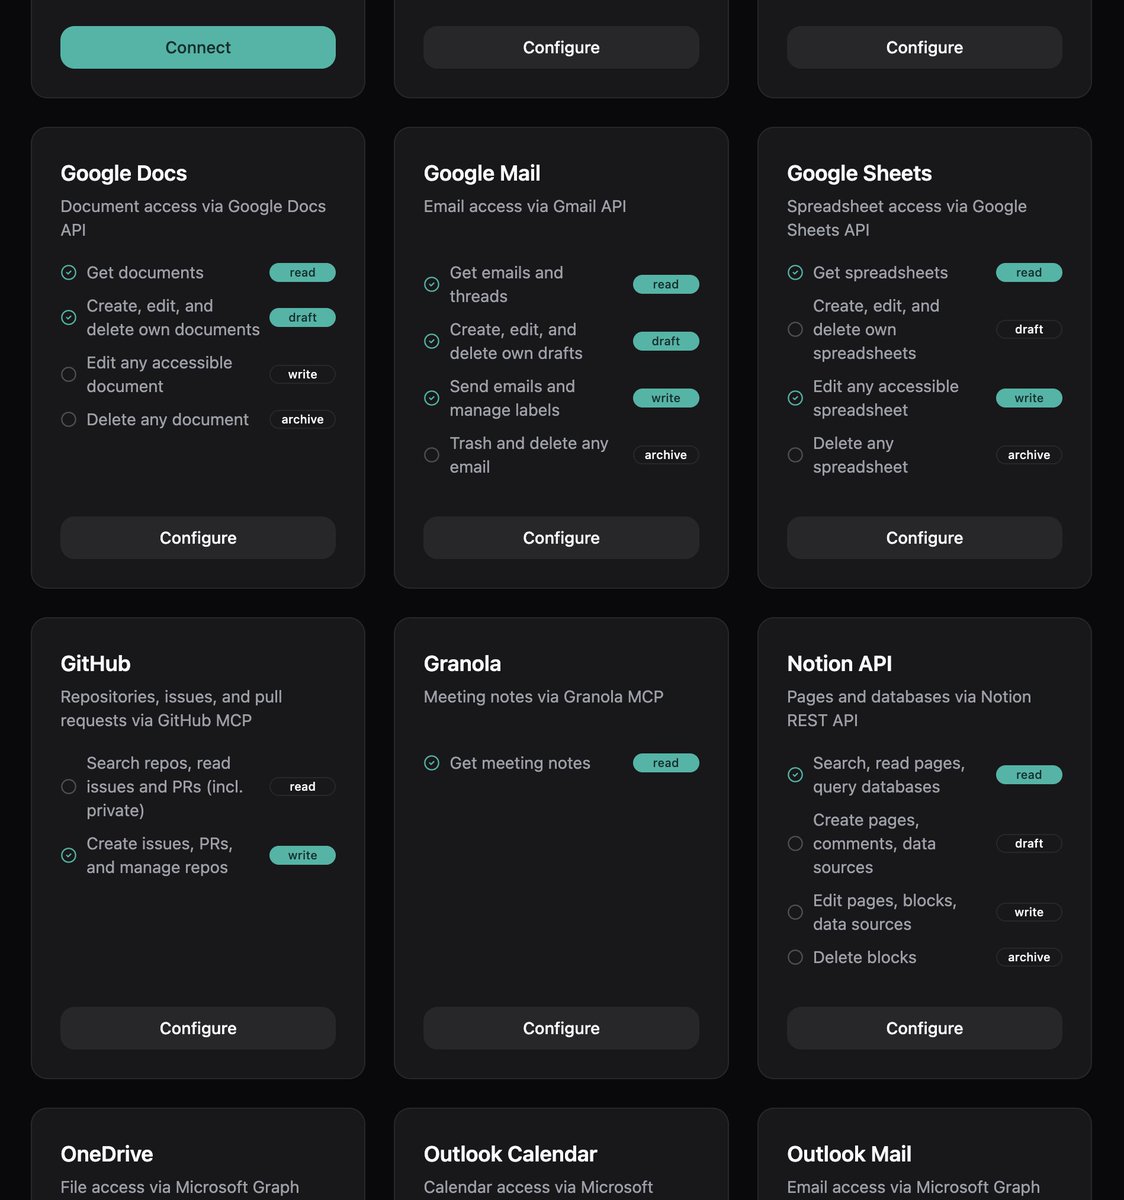
Task: Open Configure for Google Mail card
Action: 561,538
